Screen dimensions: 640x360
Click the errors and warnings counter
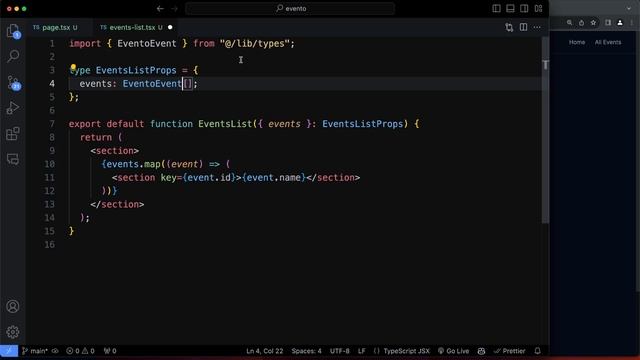click(x=80, y=351)
